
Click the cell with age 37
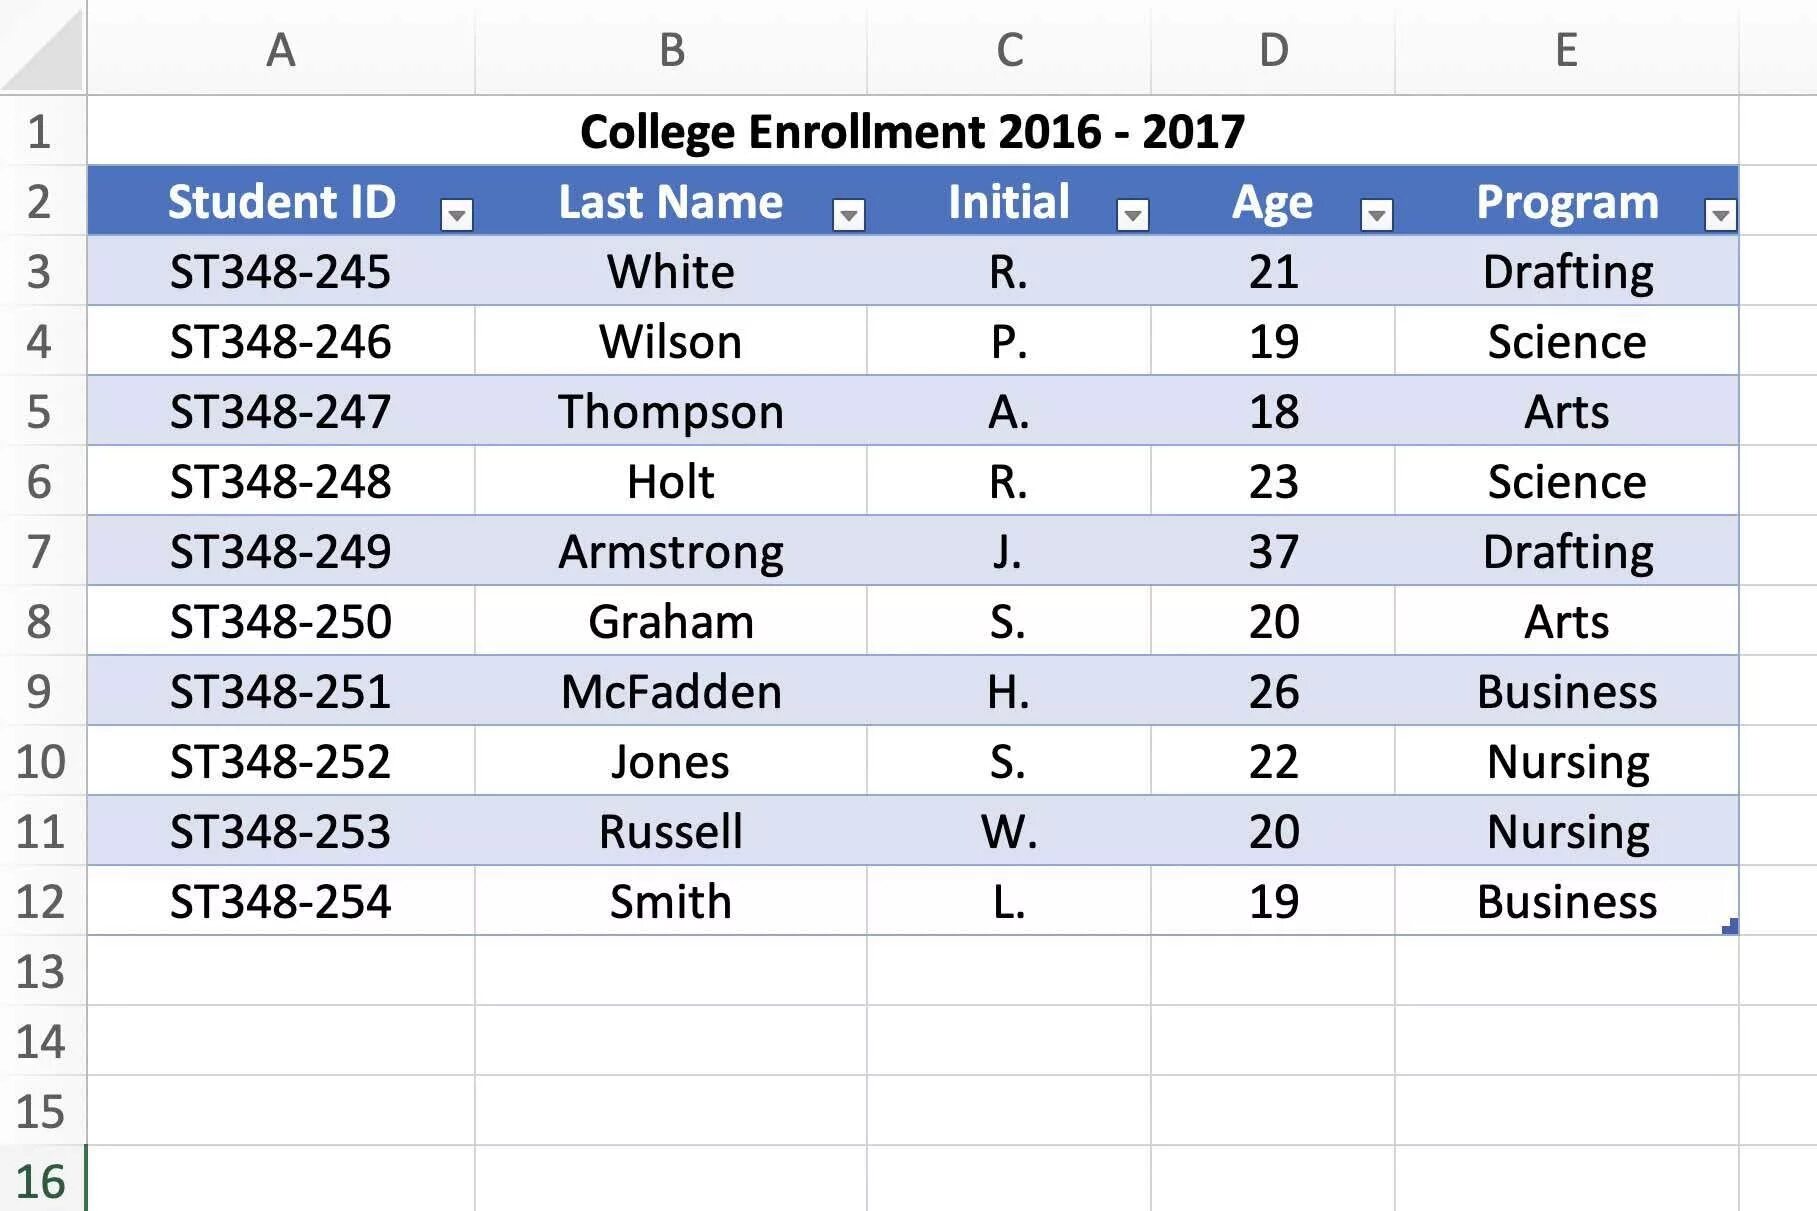point(1273,551)
